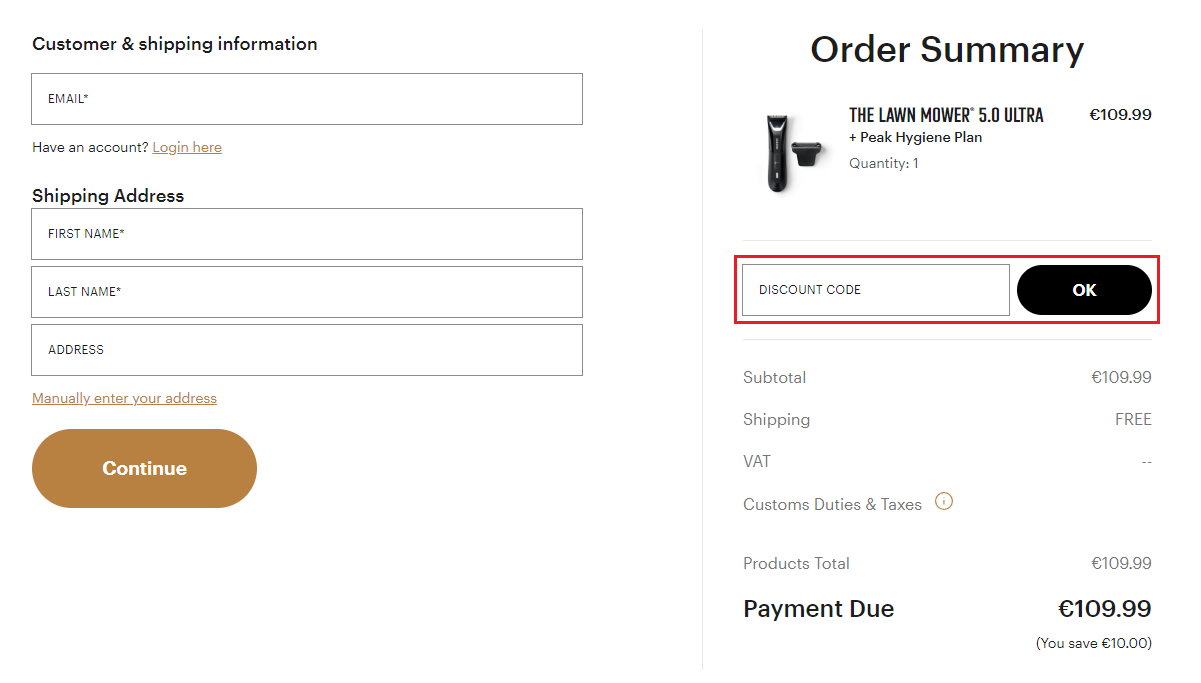Click the Address input field

click(307, 350)
